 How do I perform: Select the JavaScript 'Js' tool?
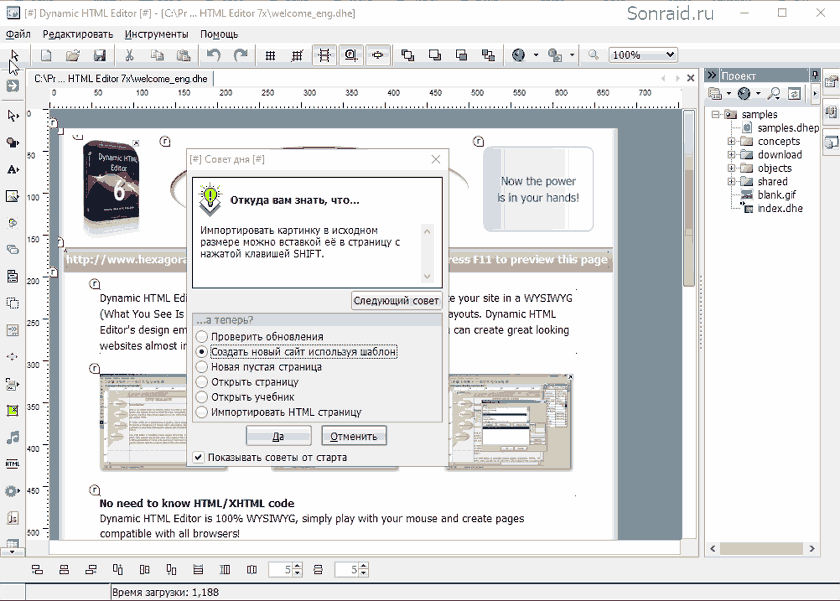click(x=12, y=518)
